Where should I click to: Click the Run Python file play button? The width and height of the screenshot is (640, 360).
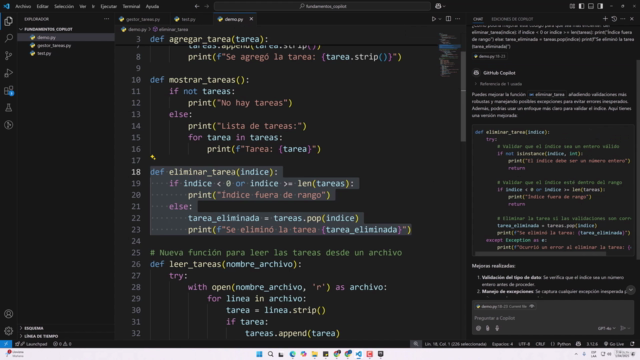click(433, 19)
